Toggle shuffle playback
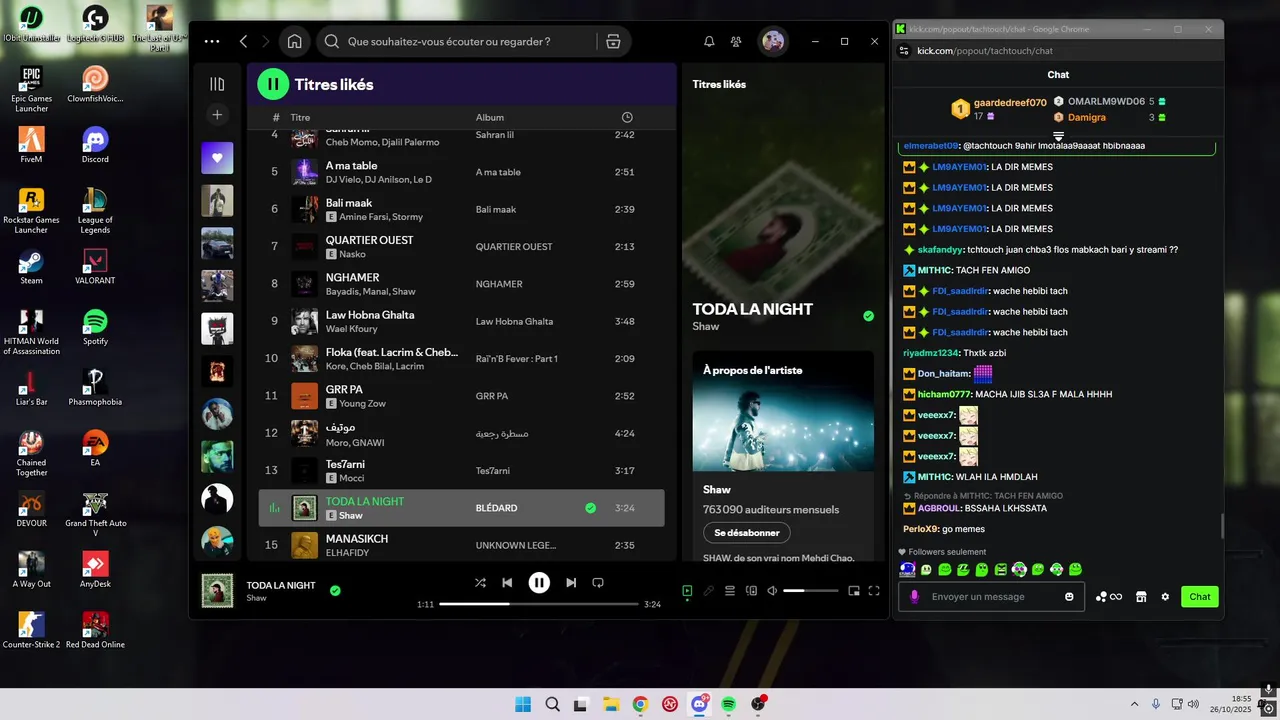Image resolution: width=1280 pixels, height=720 pixels. (x=480, y=582)
